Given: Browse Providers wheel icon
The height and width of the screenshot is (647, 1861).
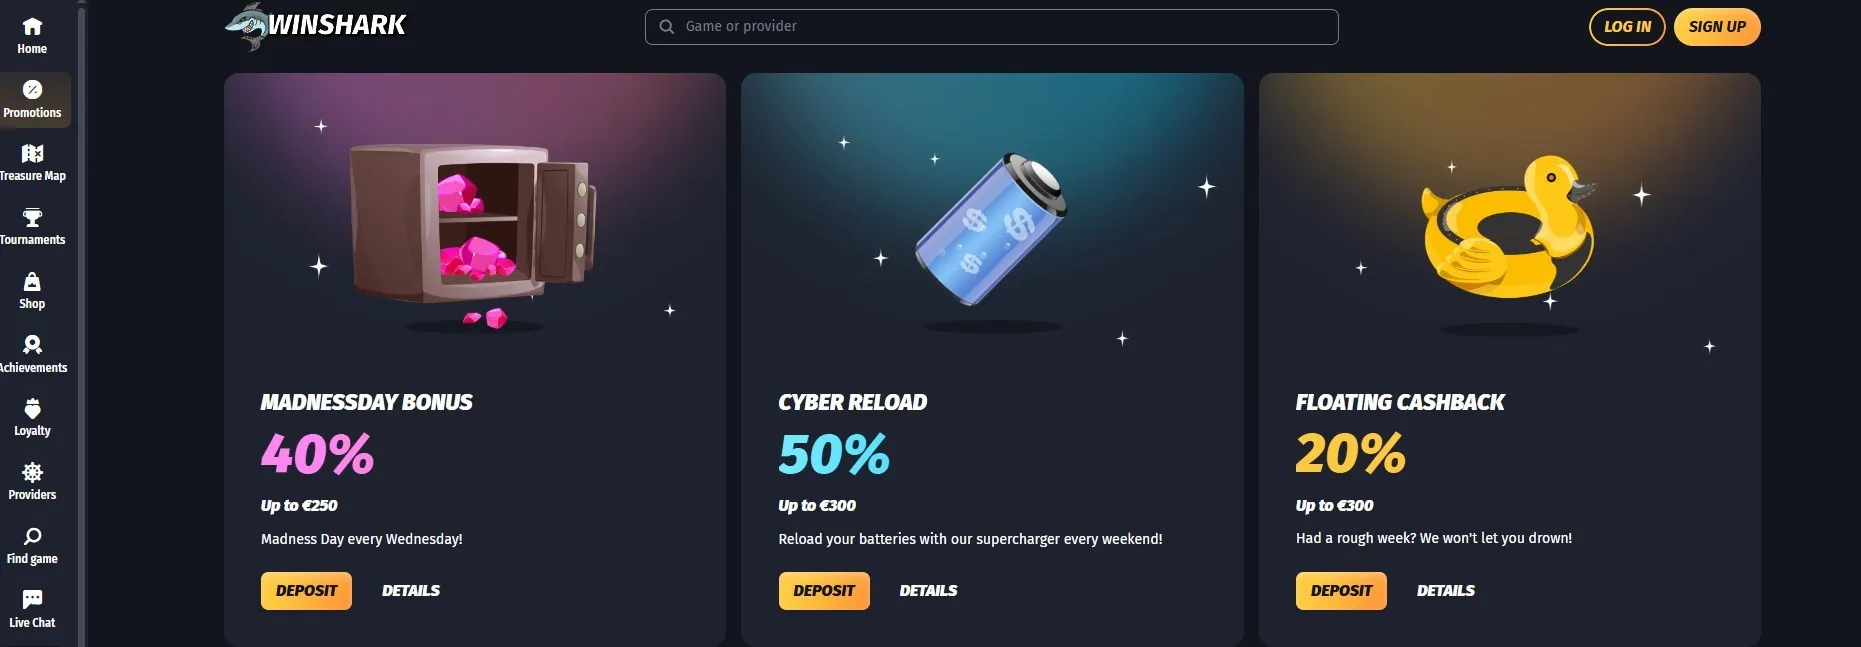Looking at the screenshot, I should tap(32, 472).
